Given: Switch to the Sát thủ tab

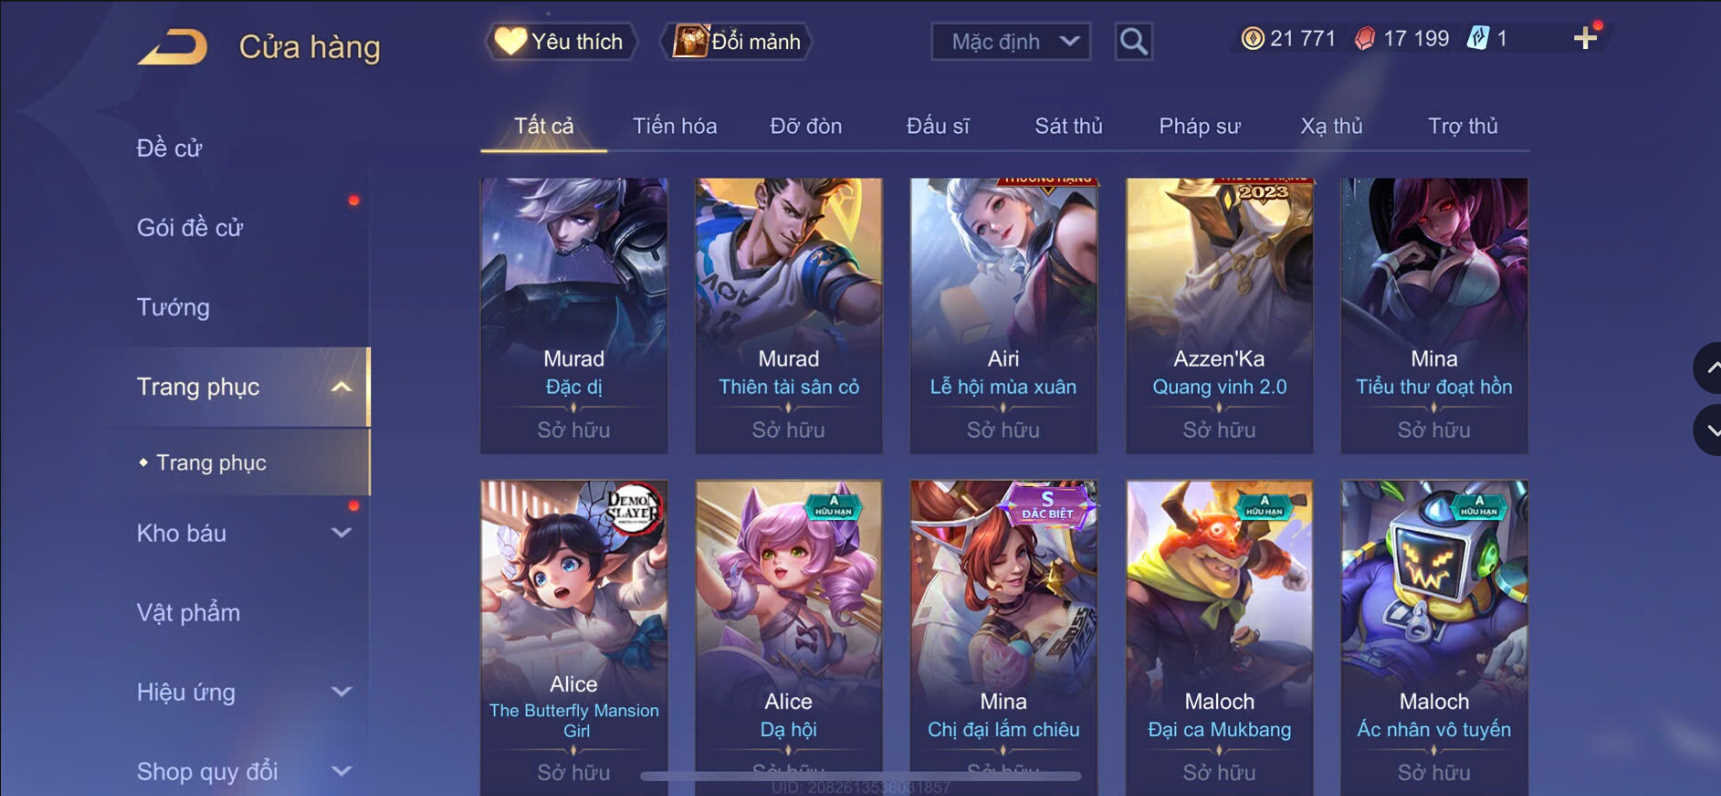Looking at the screenshot, I should tap(1068, 126).
